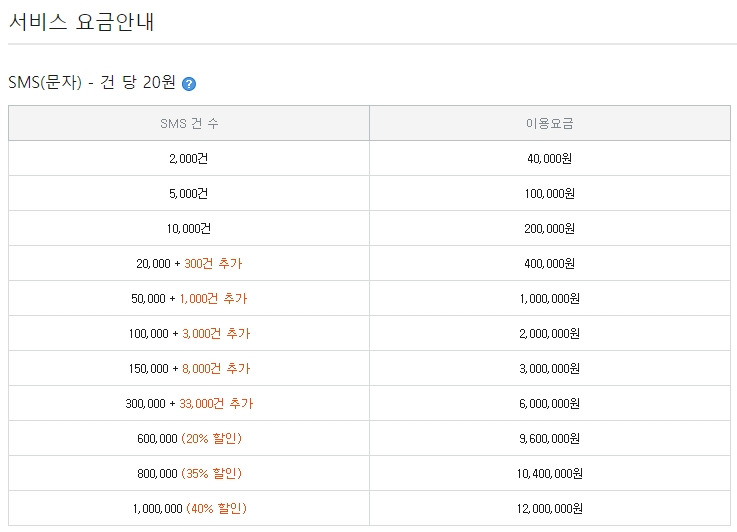Select the 2,000,000원 price cell
737x532 pixels.
(549, 333)
